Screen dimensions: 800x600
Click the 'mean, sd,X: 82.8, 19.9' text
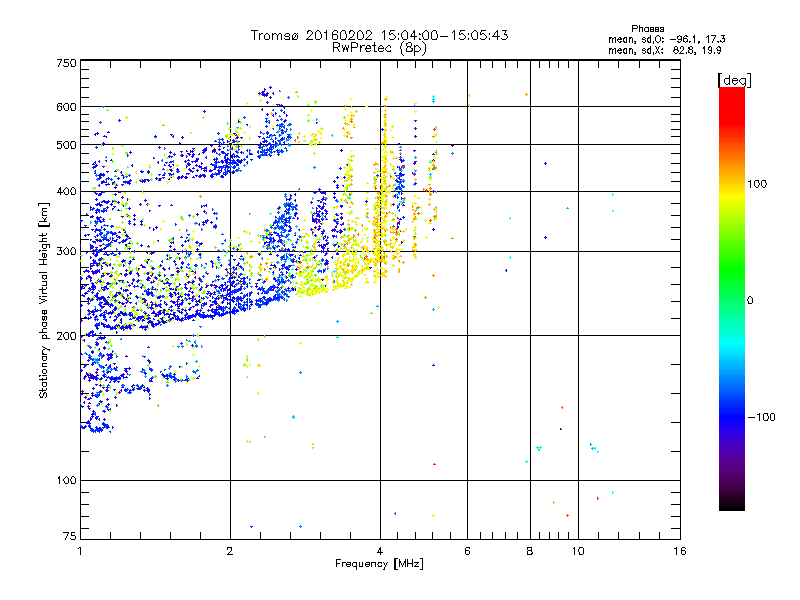(x=664, y=50)
